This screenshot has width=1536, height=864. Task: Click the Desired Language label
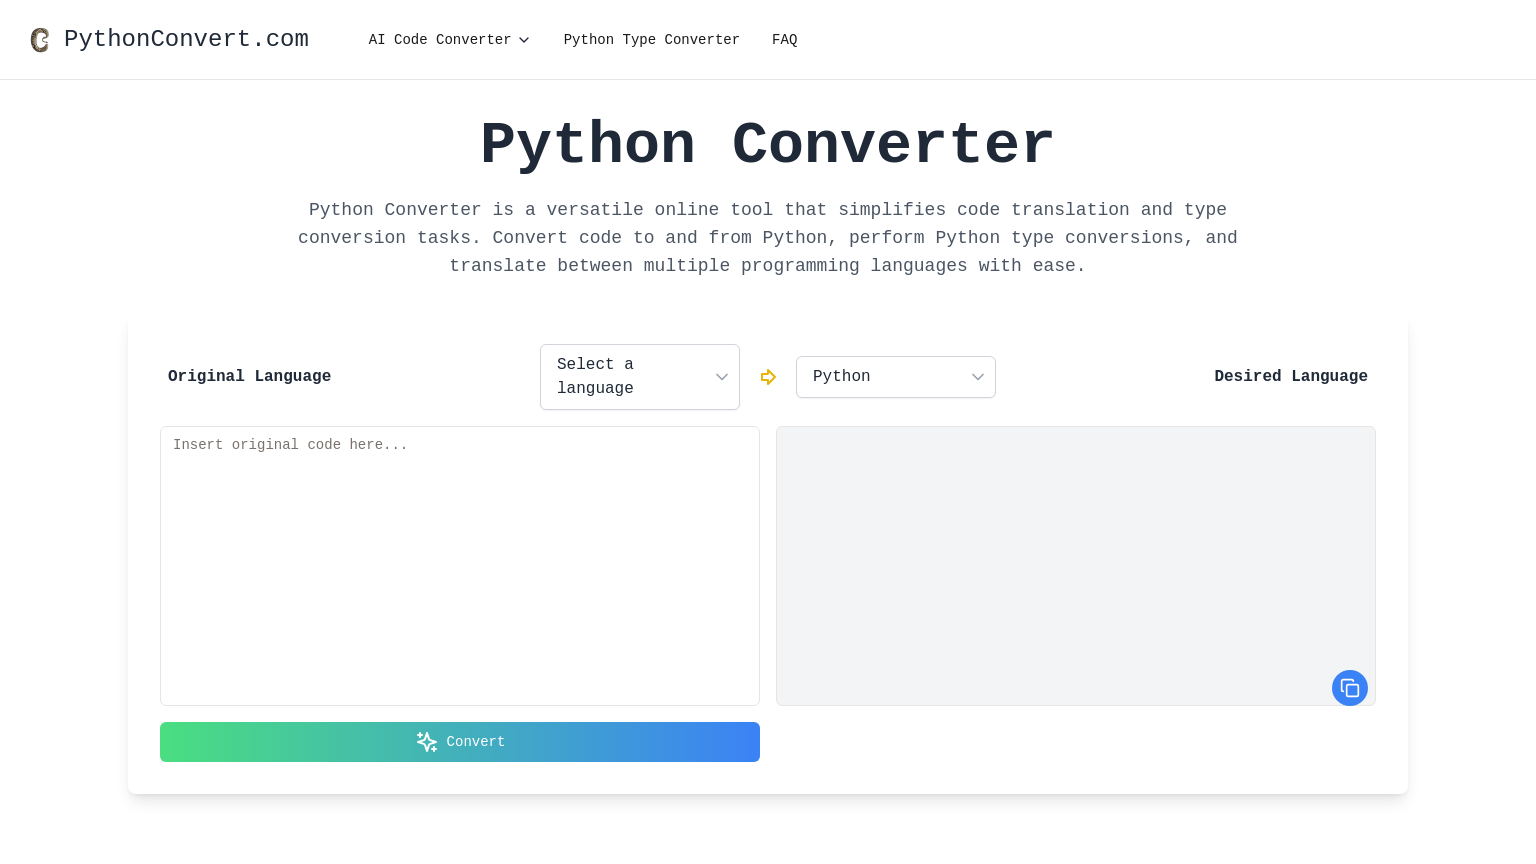[x=1291, y=377]
